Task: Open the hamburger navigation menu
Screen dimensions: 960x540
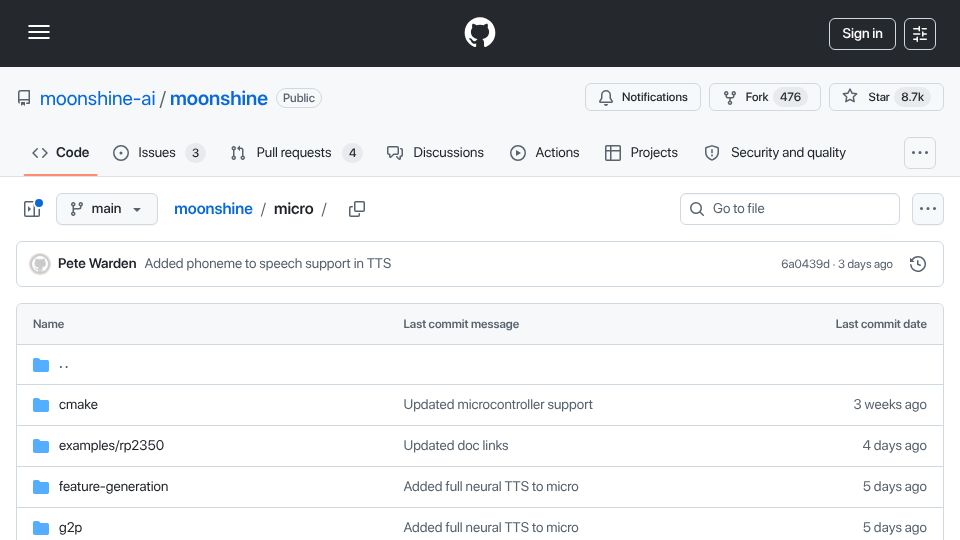Action: [39, 32]
